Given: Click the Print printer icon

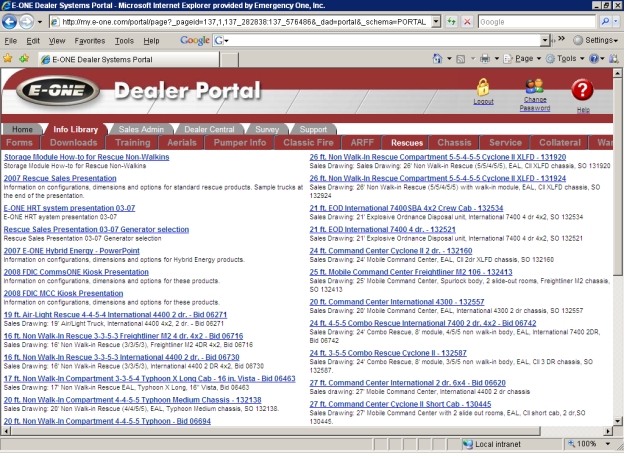Looking at the screenshot, I should [x=485, y=59].
